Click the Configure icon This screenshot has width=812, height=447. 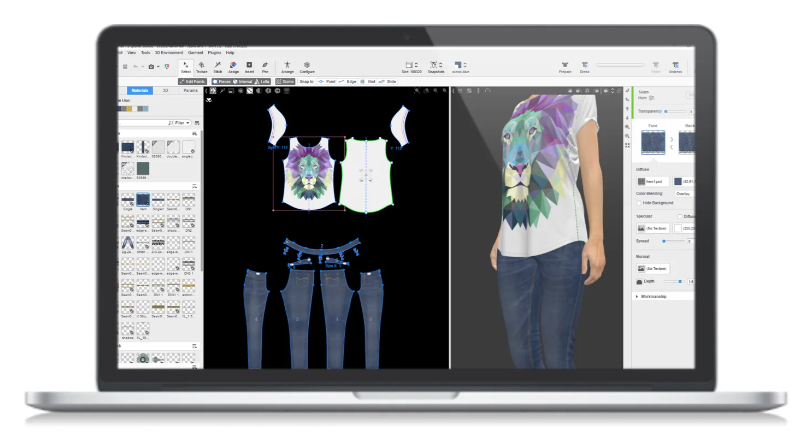coord(307,66)
